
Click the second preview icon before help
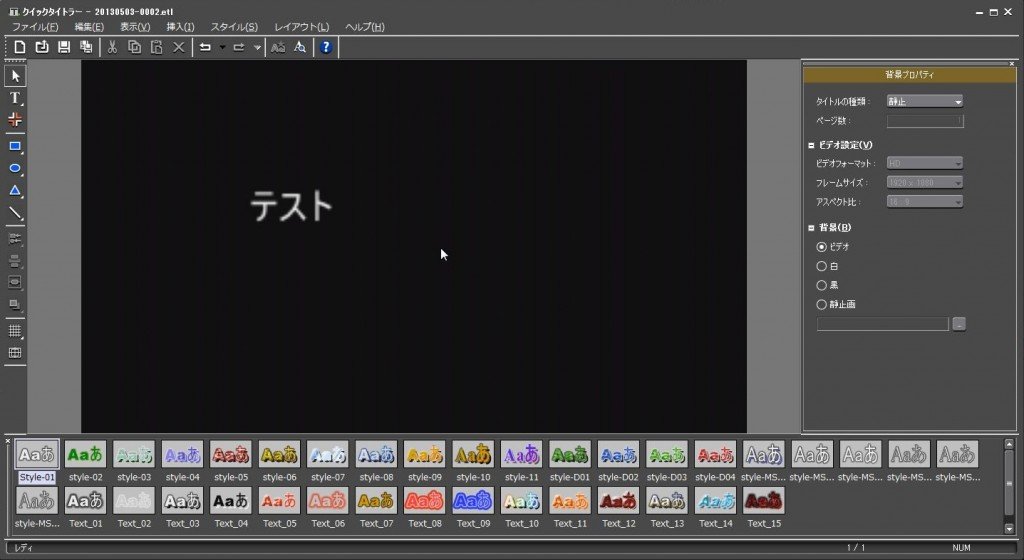(300, 47)
